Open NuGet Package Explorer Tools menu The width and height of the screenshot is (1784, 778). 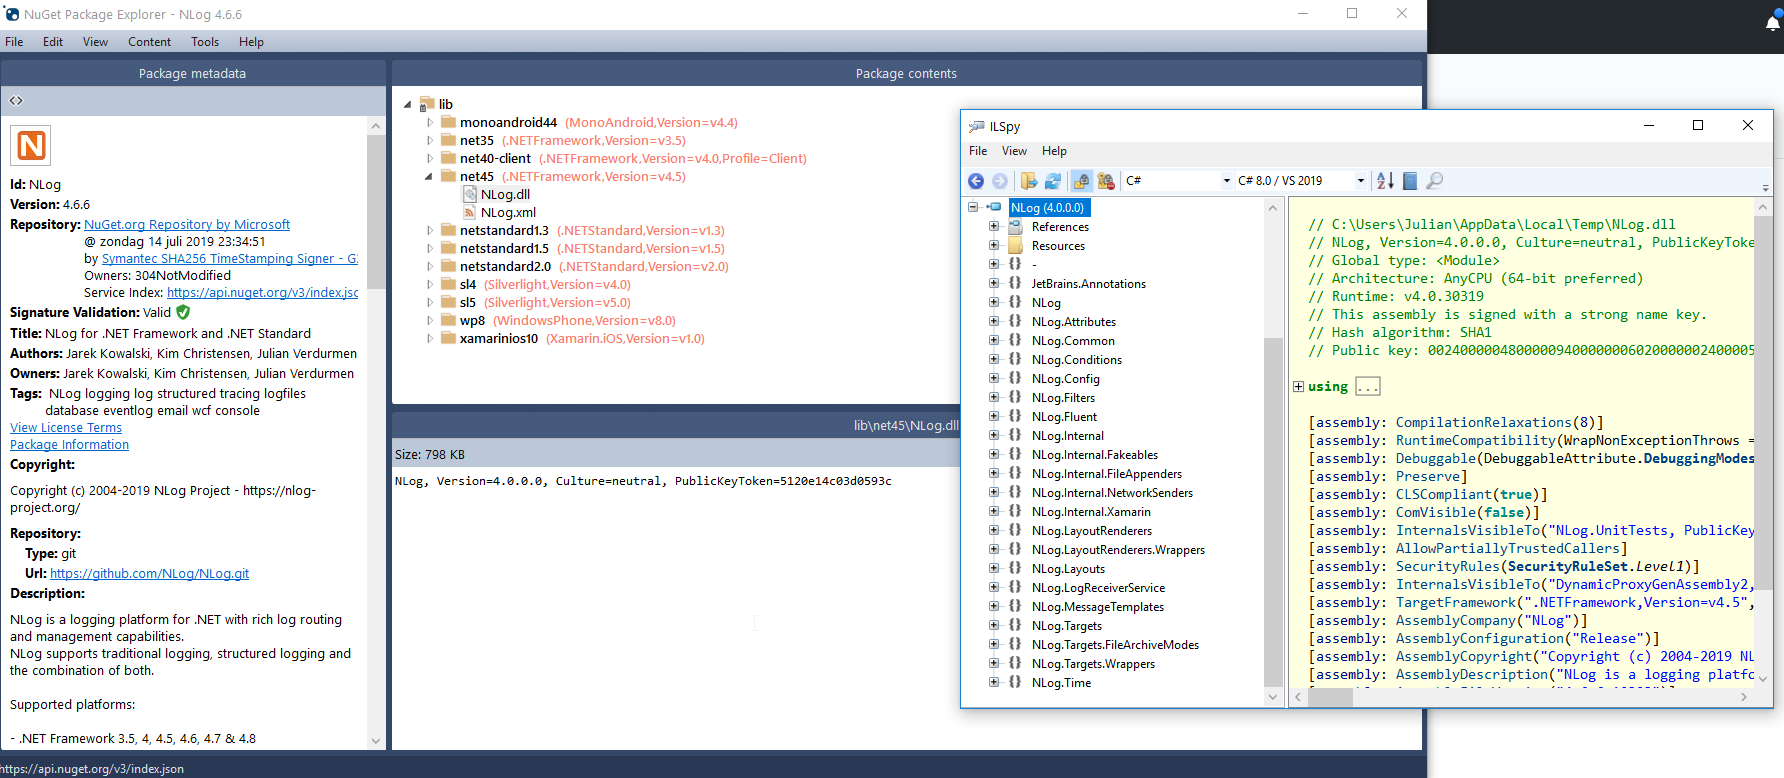[205, 42]
